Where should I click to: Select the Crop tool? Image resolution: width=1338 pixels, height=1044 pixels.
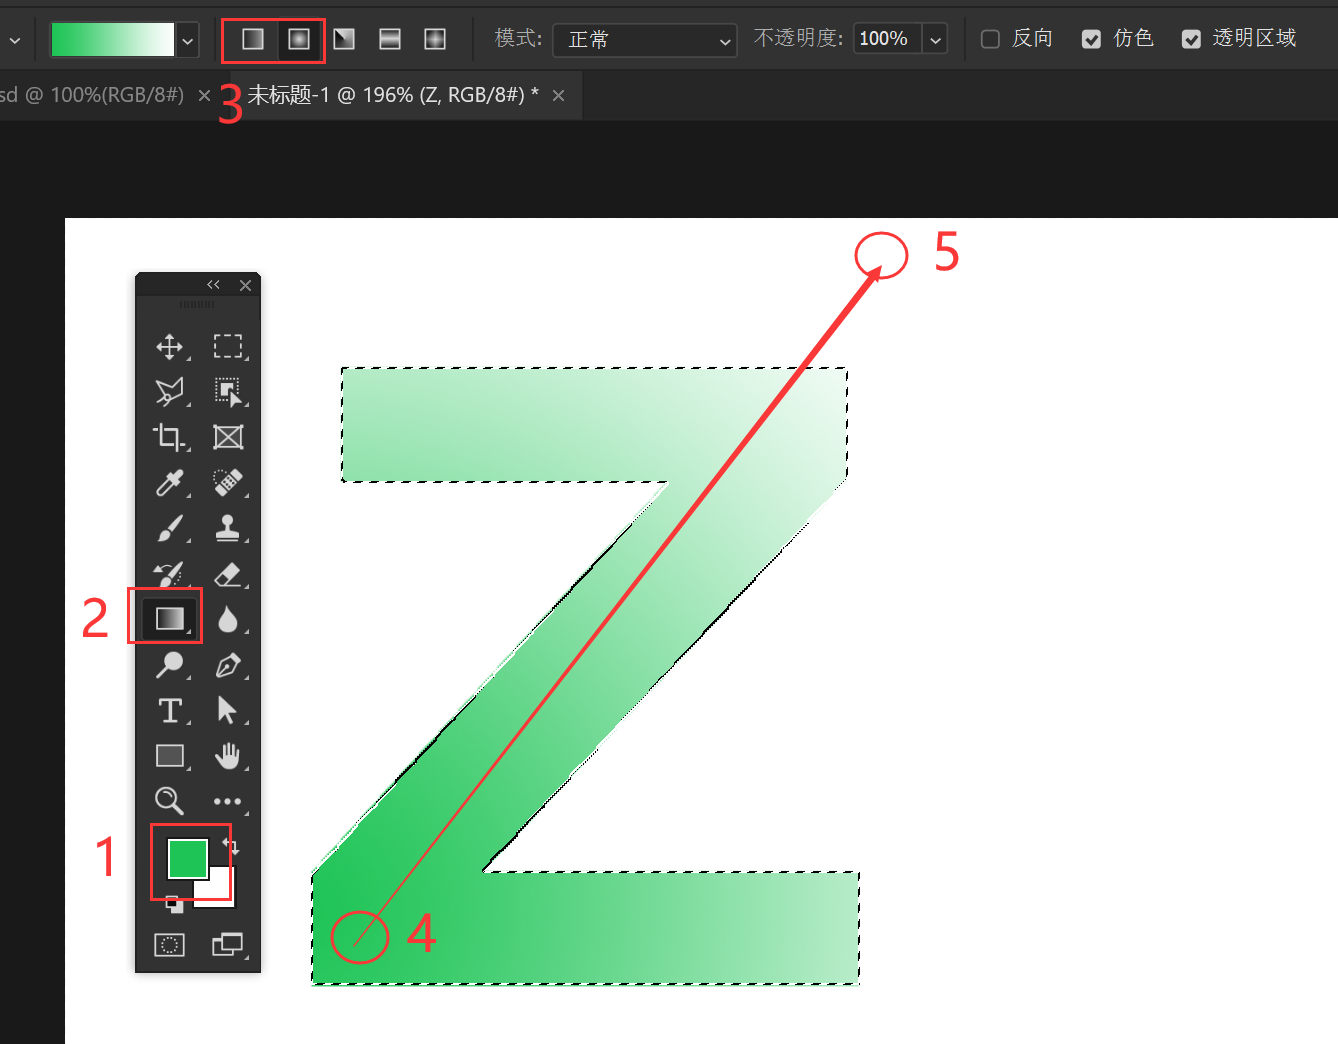[x=170, y=437]
